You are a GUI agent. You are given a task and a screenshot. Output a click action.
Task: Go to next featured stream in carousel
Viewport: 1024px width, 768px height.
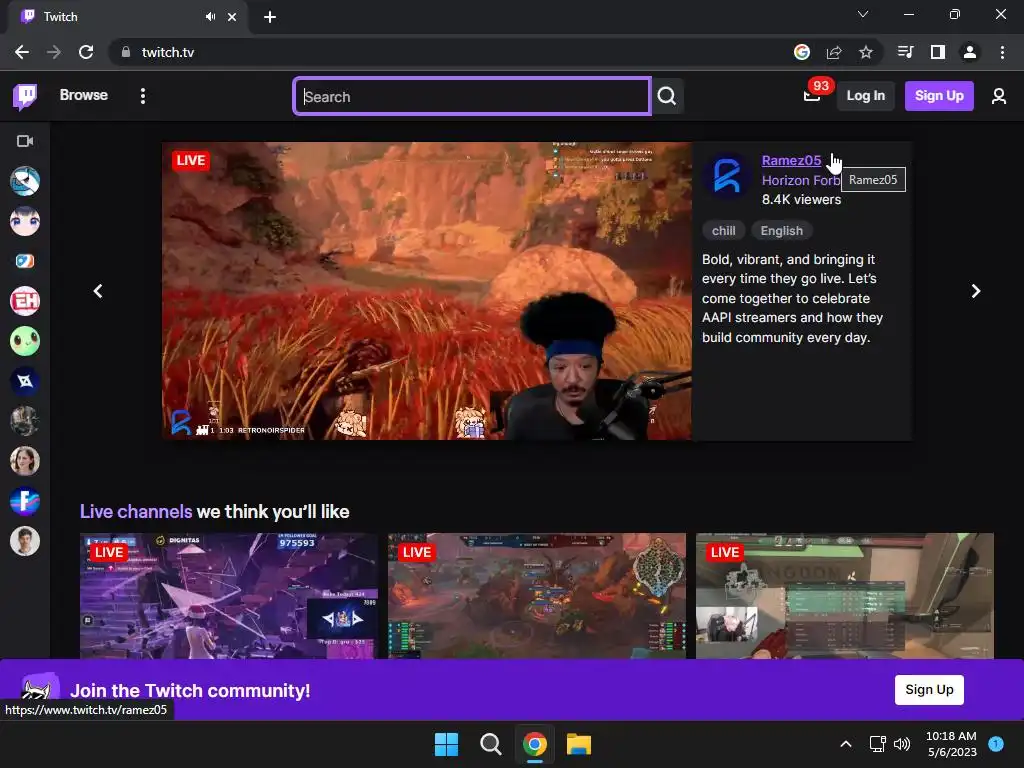976,291
